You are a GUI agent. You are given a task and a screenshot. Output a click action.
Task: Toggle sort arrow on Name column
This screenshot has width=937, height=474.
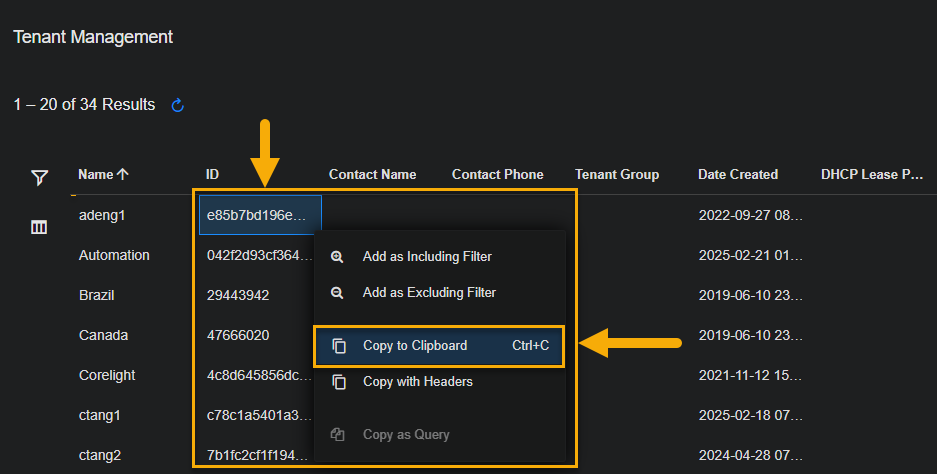pos(123,174)
